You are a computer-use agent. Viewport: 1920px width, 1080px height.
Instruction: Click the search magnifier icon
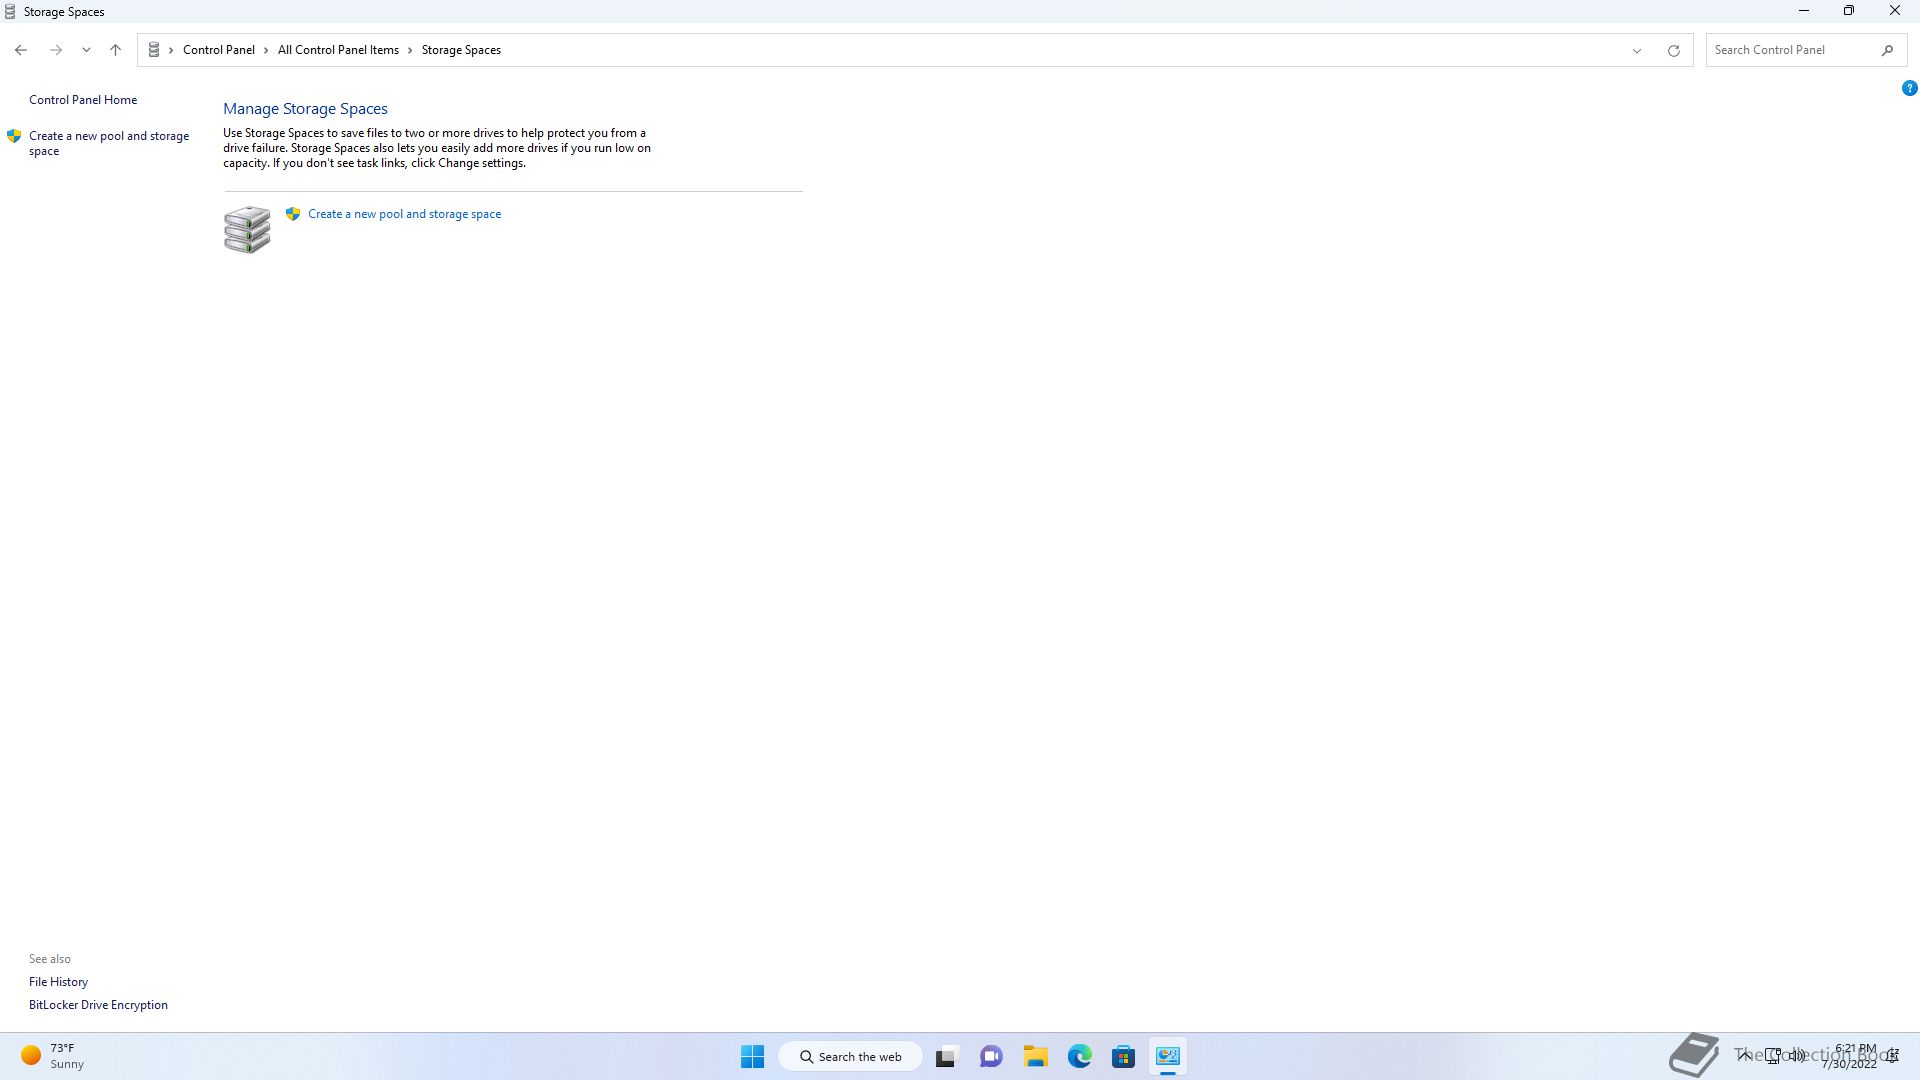tap(1888, 50)
